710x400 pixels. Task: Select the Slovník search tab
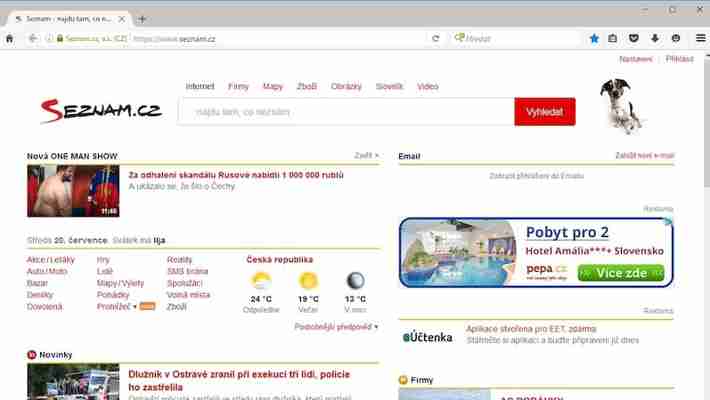(389, 86)
